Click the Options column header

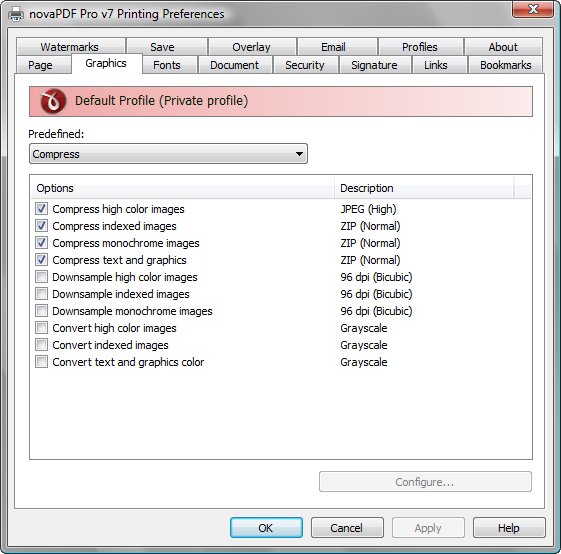coord(182,188)
